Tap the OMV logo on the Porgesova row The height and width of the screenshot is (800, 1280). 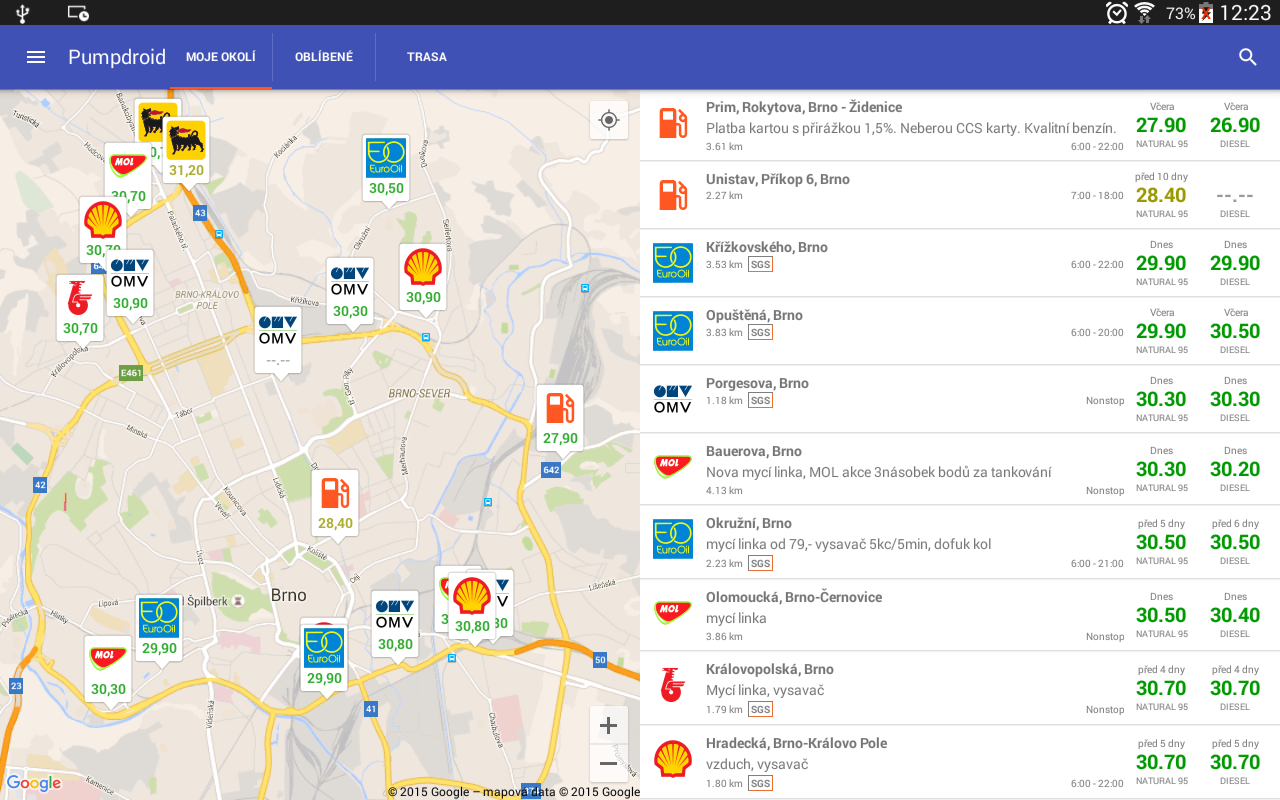(673, 398)
